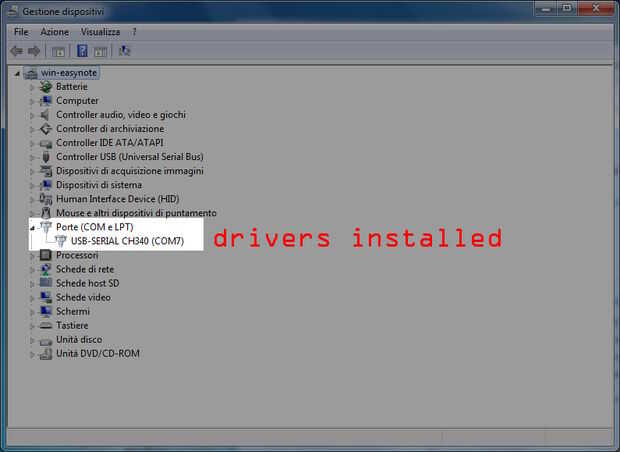Open the Azione menu
This screenshot has height=452, width=620.
pos(55,32)
